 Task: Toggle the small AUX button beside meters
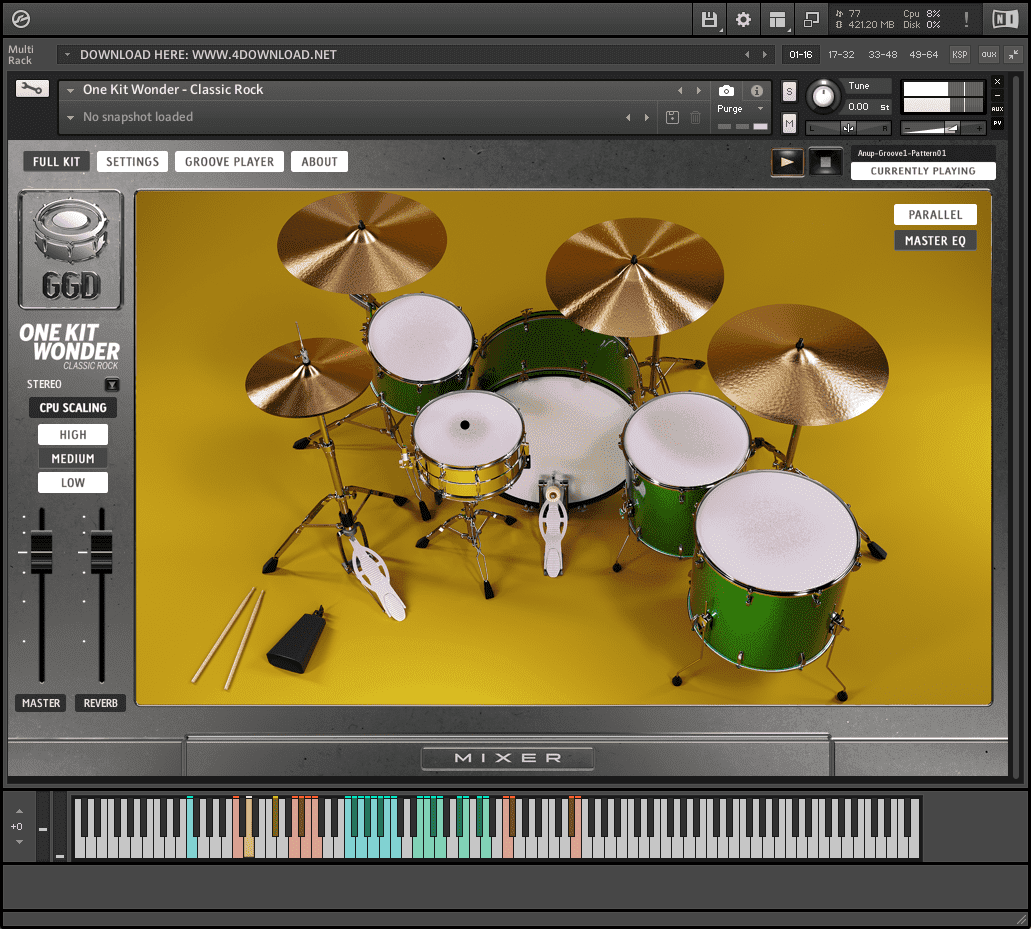997,109
